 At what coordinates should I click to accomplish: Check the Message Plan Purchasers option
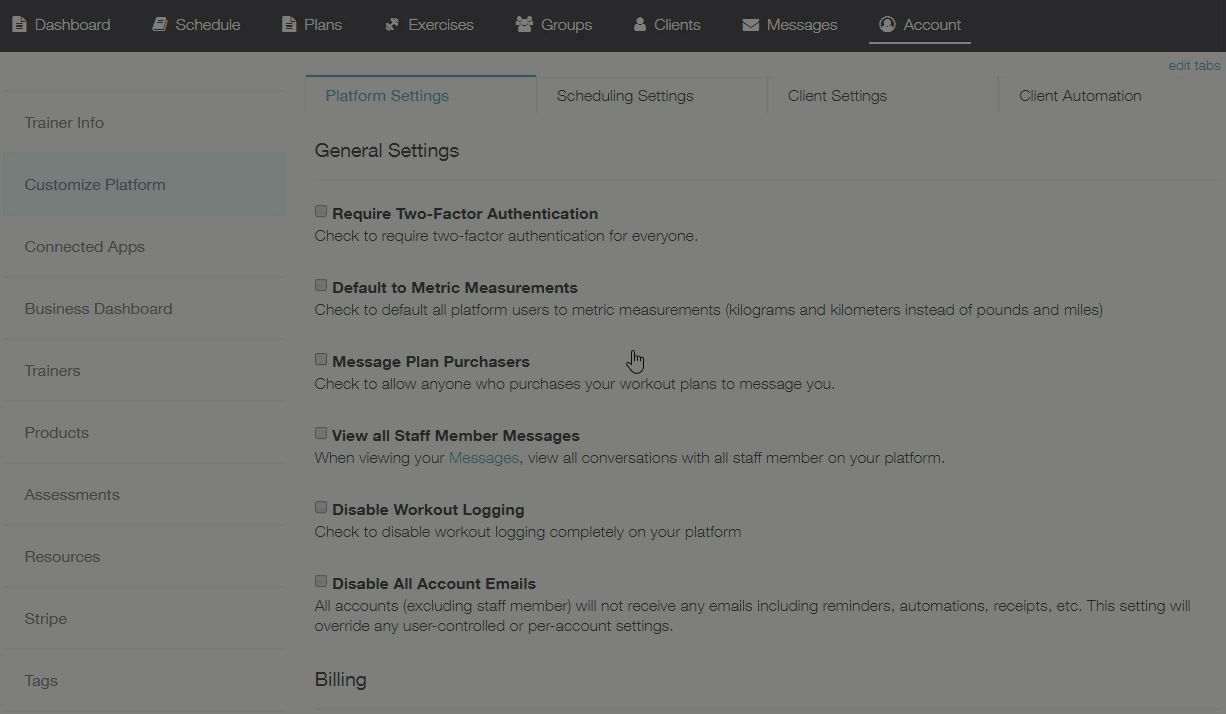tap(321, 360)
